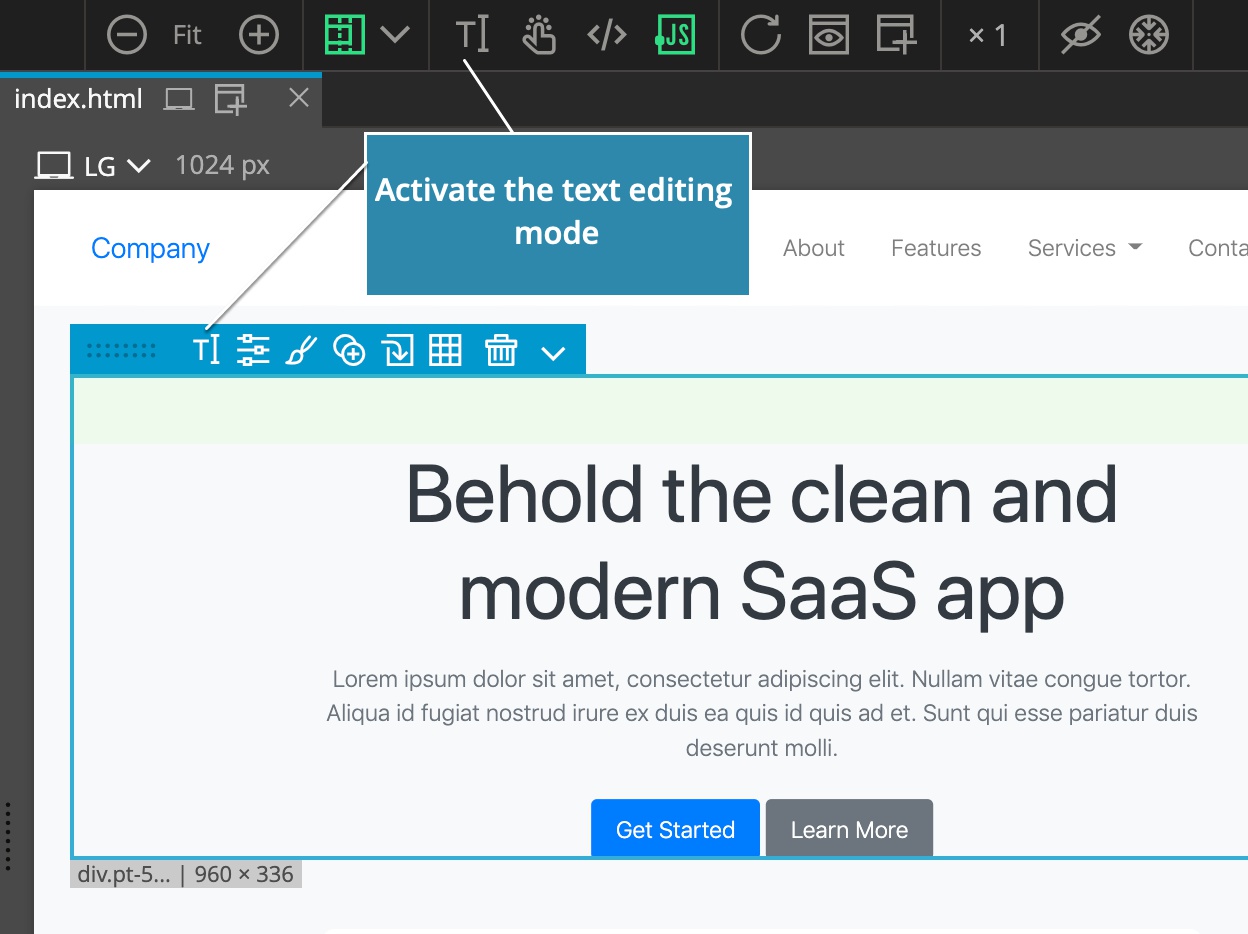
Task: Click the add view icon in index.html tab
Action: (231, 99)
